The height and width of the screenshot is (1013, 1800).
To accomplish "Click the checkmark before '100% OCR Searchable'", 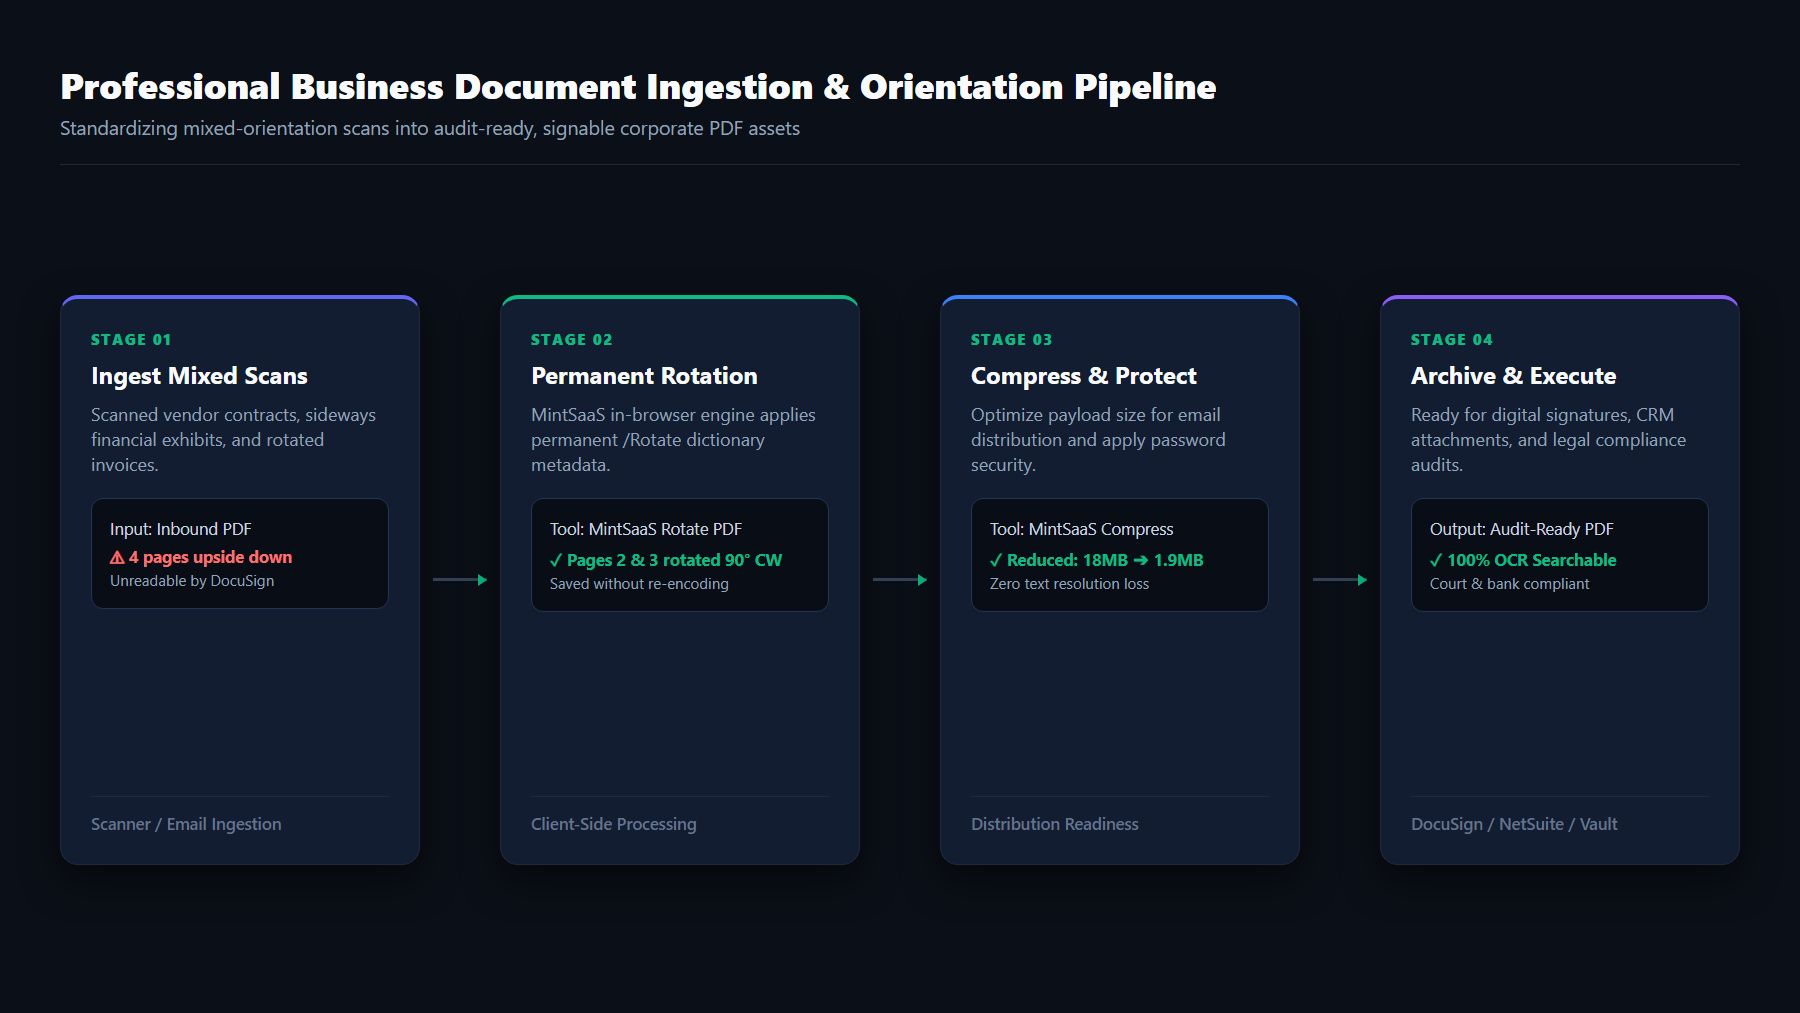I will [1436, 560].
